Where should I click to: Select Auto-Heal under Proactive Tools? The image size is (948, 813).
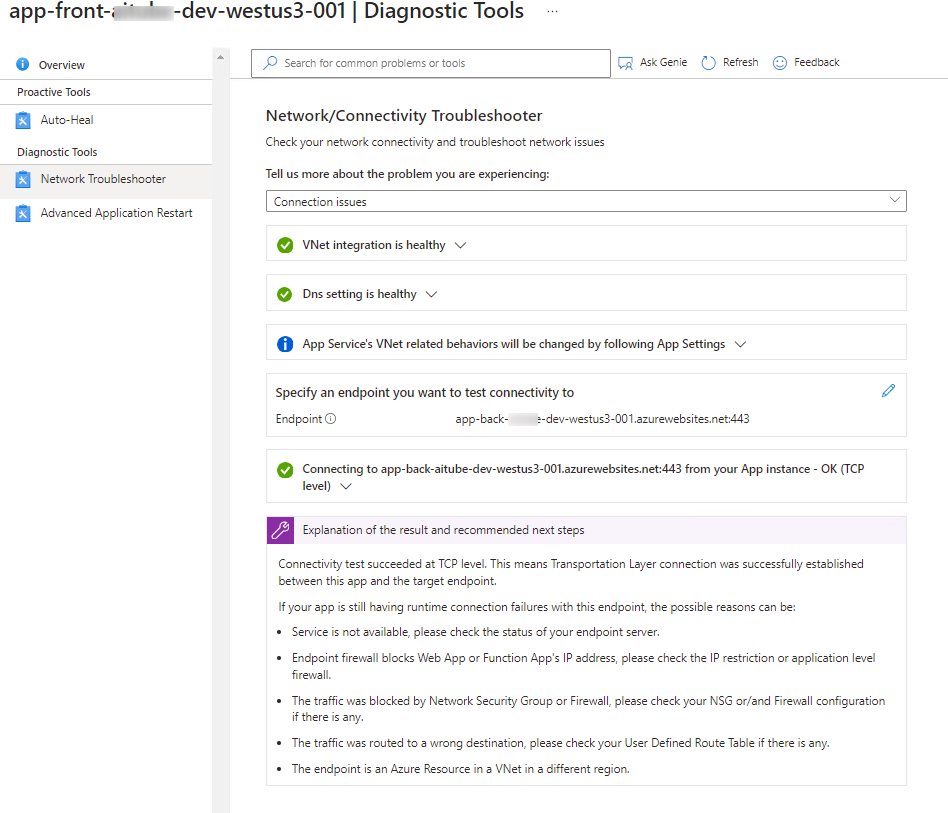point(67,120)
